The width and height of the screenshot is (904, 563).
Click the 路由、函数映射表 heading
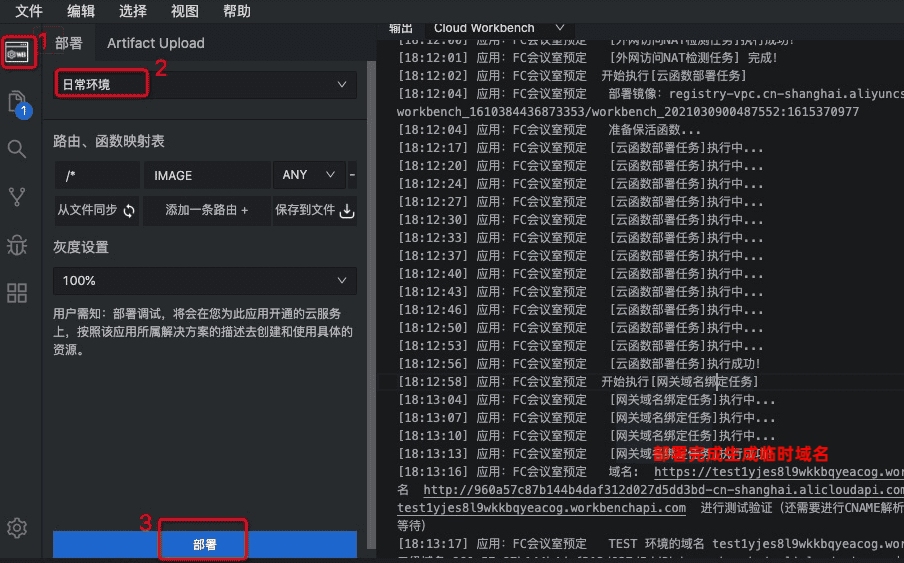(x=109, y=141)
